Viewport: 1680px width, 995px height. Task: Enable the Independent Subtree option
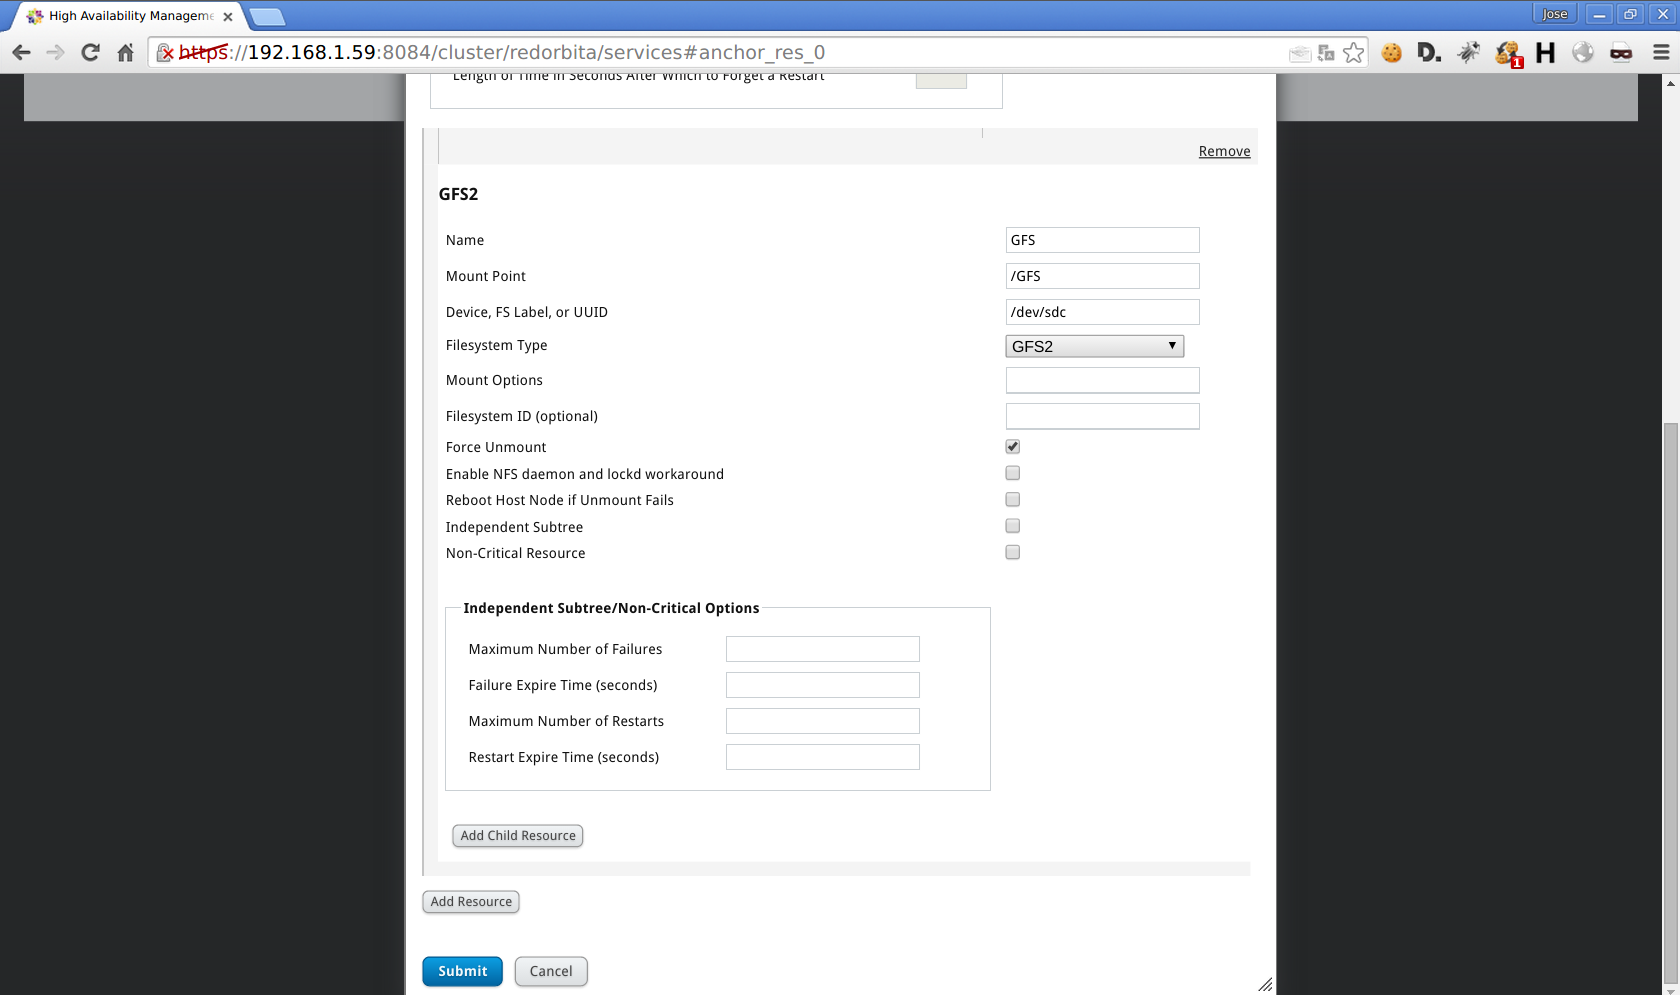pos(1012,526)
